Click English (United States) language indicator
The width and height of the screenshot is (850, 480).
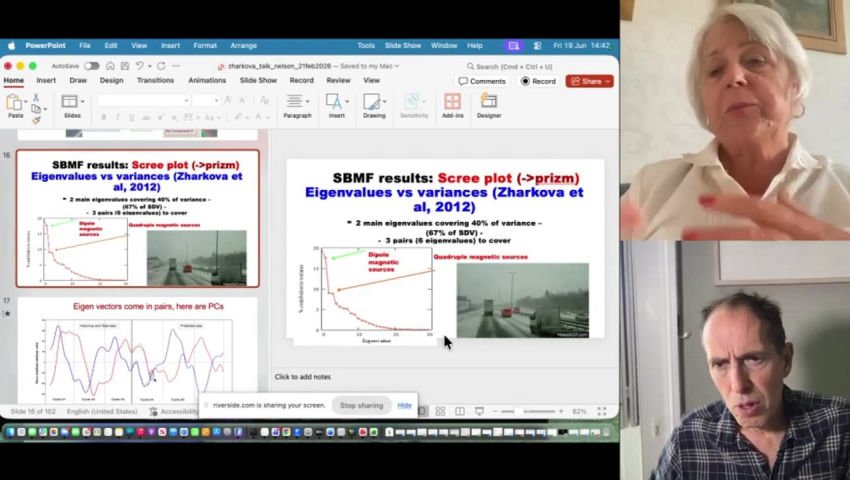pos(102,412)
